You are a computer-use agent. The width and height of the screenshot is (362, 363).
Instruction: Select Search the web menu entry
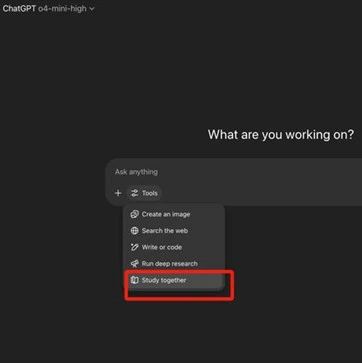pos(175,231)
